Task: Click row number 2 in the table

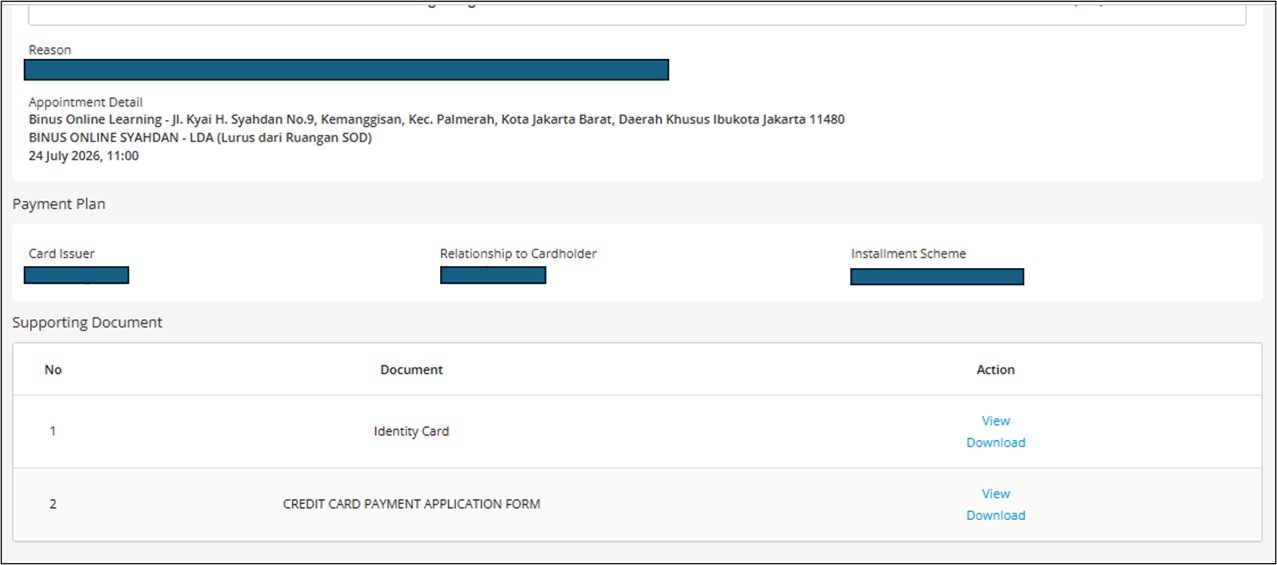Action: coord(53,504)
